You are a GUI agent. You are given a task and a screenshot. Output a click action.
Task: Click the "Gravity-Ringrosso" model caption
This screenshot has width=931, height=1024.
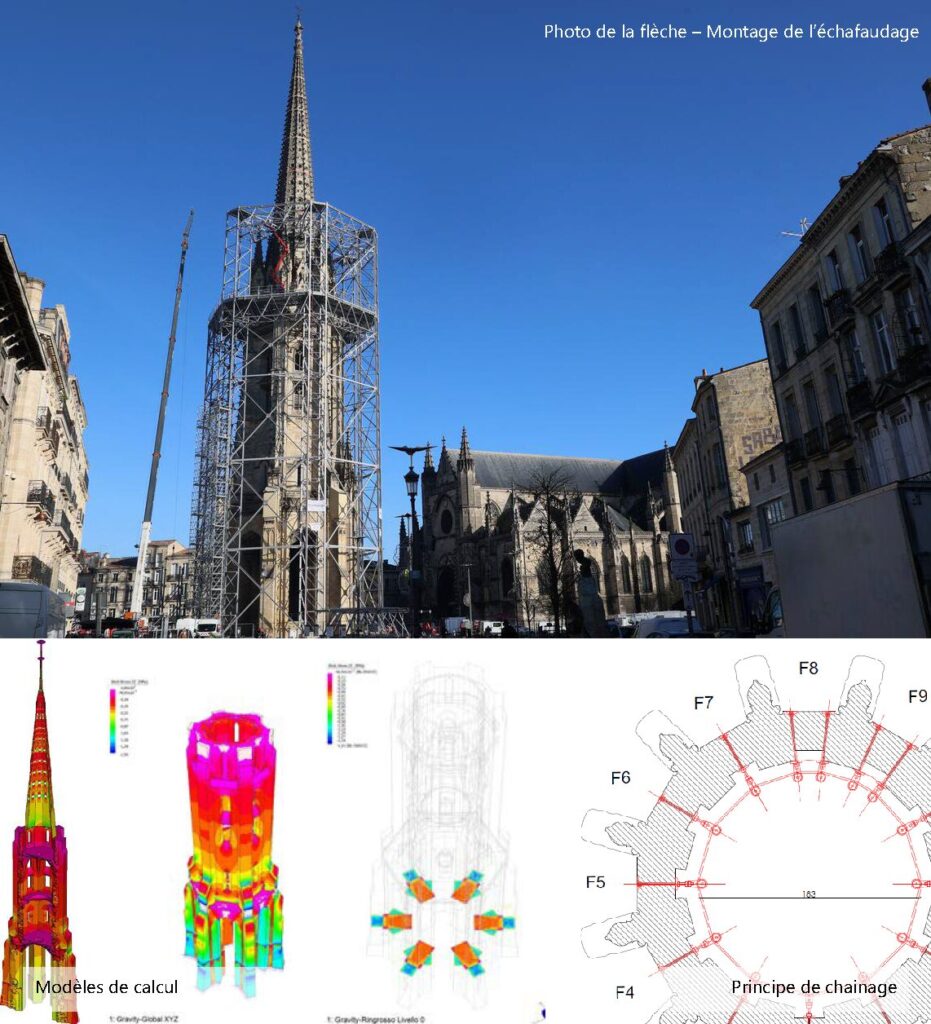[x=375, y=1019]
